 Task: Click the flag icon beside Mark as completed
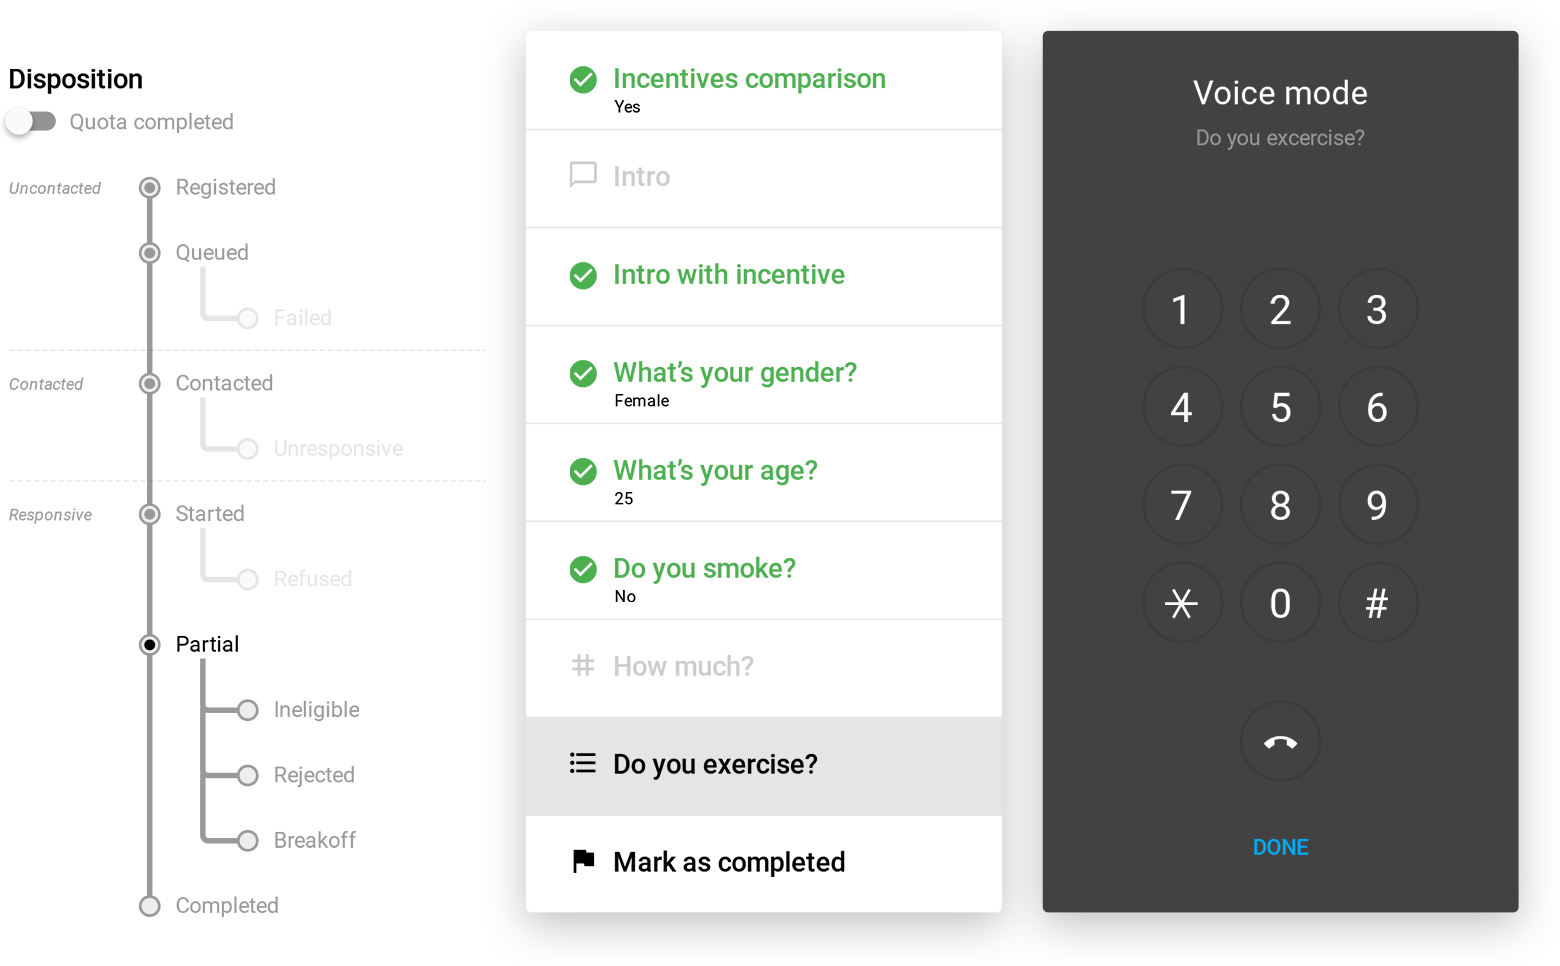tap(583, 861)
